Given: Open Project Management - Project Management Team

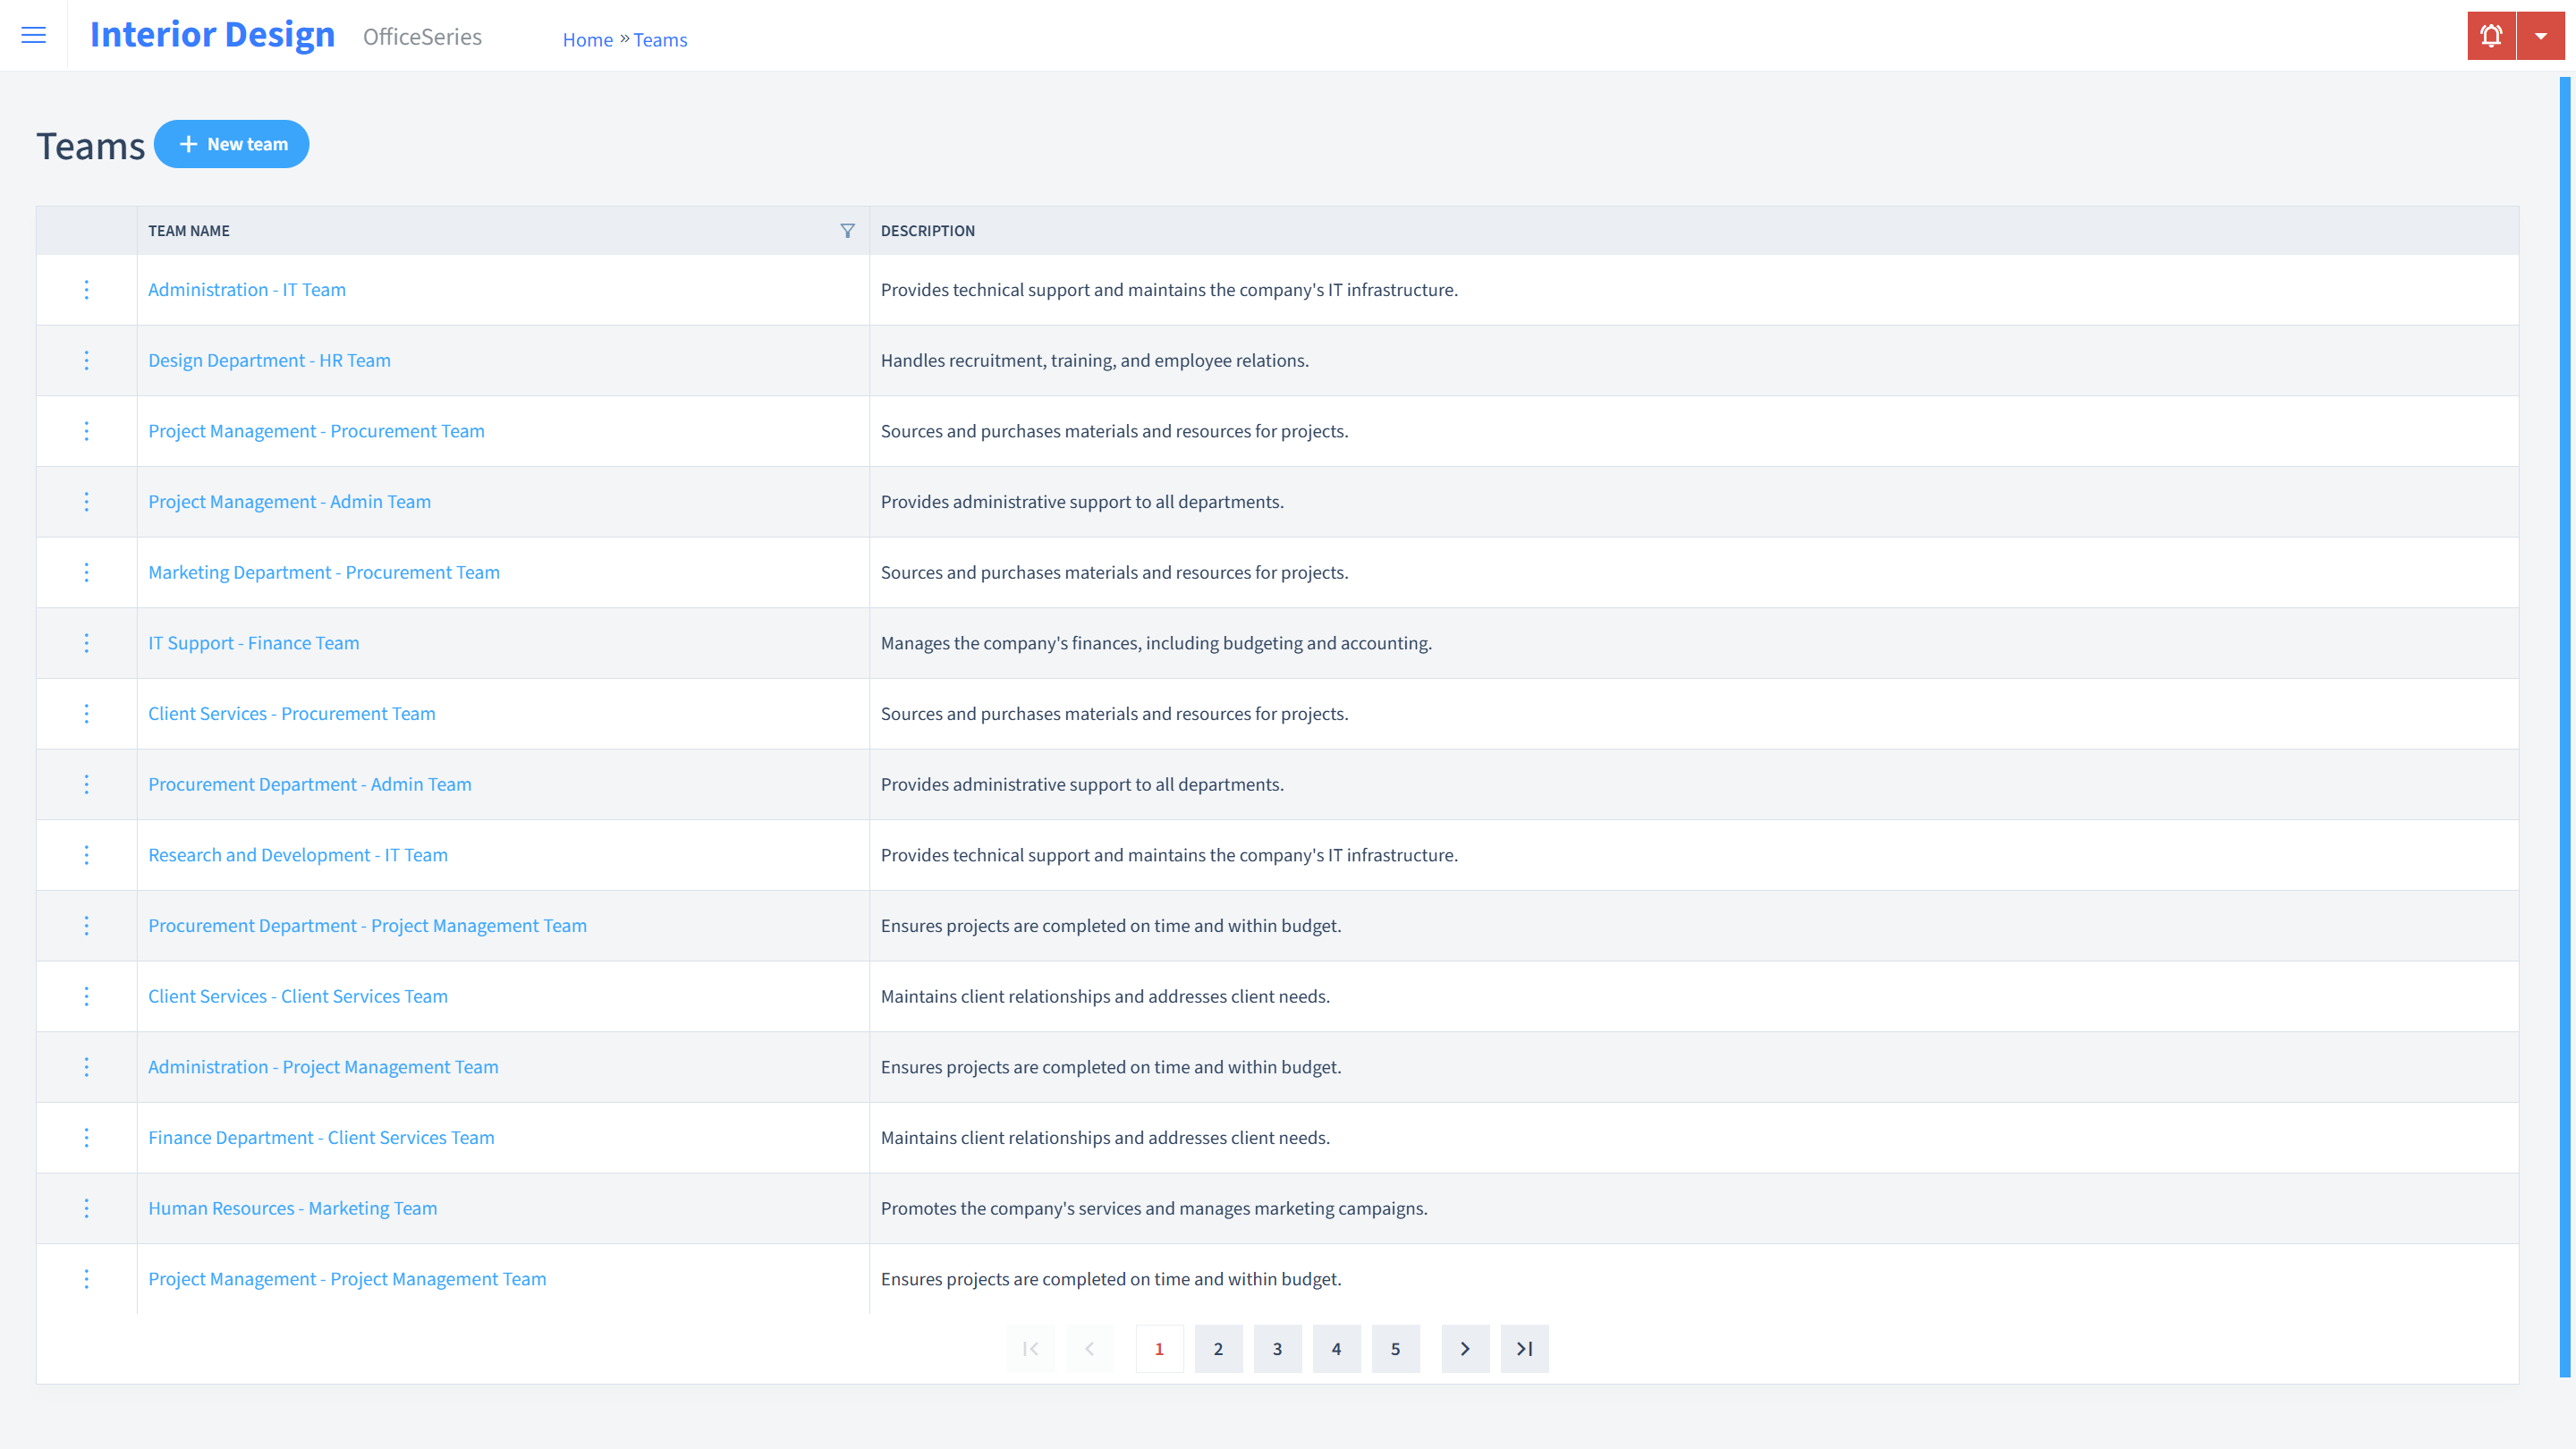Looking at the screenshot, I should coord(347,1277).
